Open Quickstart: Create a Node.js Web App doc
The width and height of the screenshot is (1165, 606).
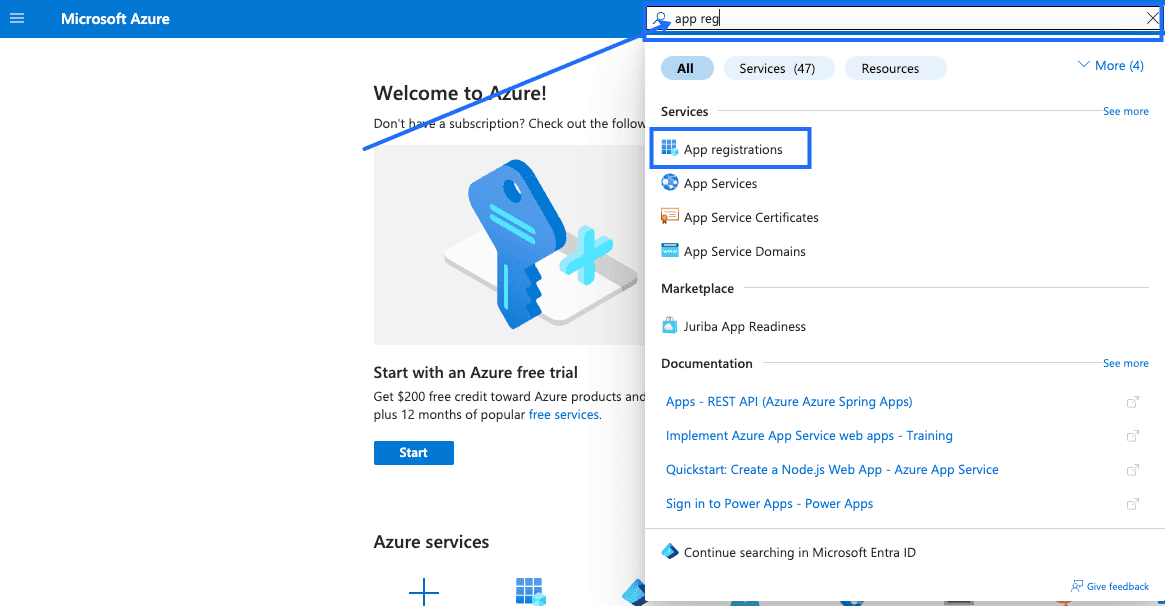pyautogui.click(x=832, y=470)
